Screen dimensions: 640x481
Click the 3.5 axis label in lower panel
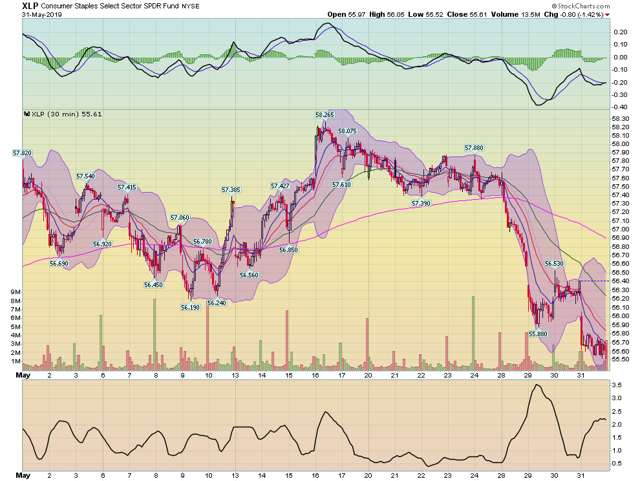tap(617, 385)
